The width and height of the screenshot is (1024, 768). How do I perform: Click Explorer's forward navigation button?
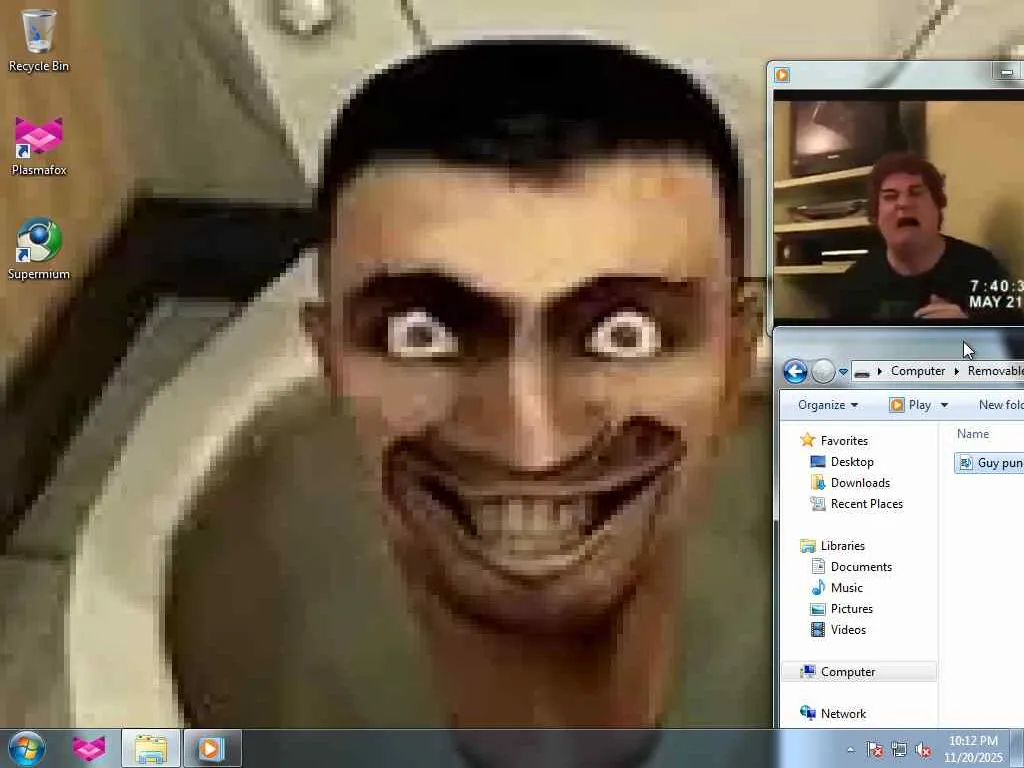[823, 372]
